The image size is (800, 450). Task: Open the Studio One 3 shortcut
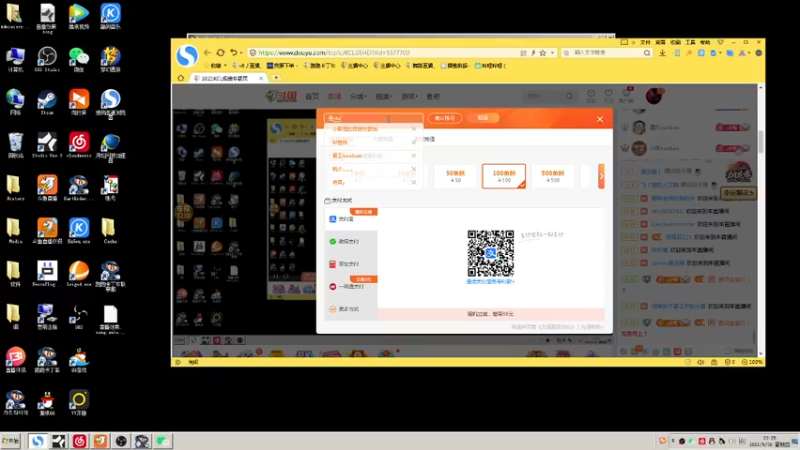[47, 145]
